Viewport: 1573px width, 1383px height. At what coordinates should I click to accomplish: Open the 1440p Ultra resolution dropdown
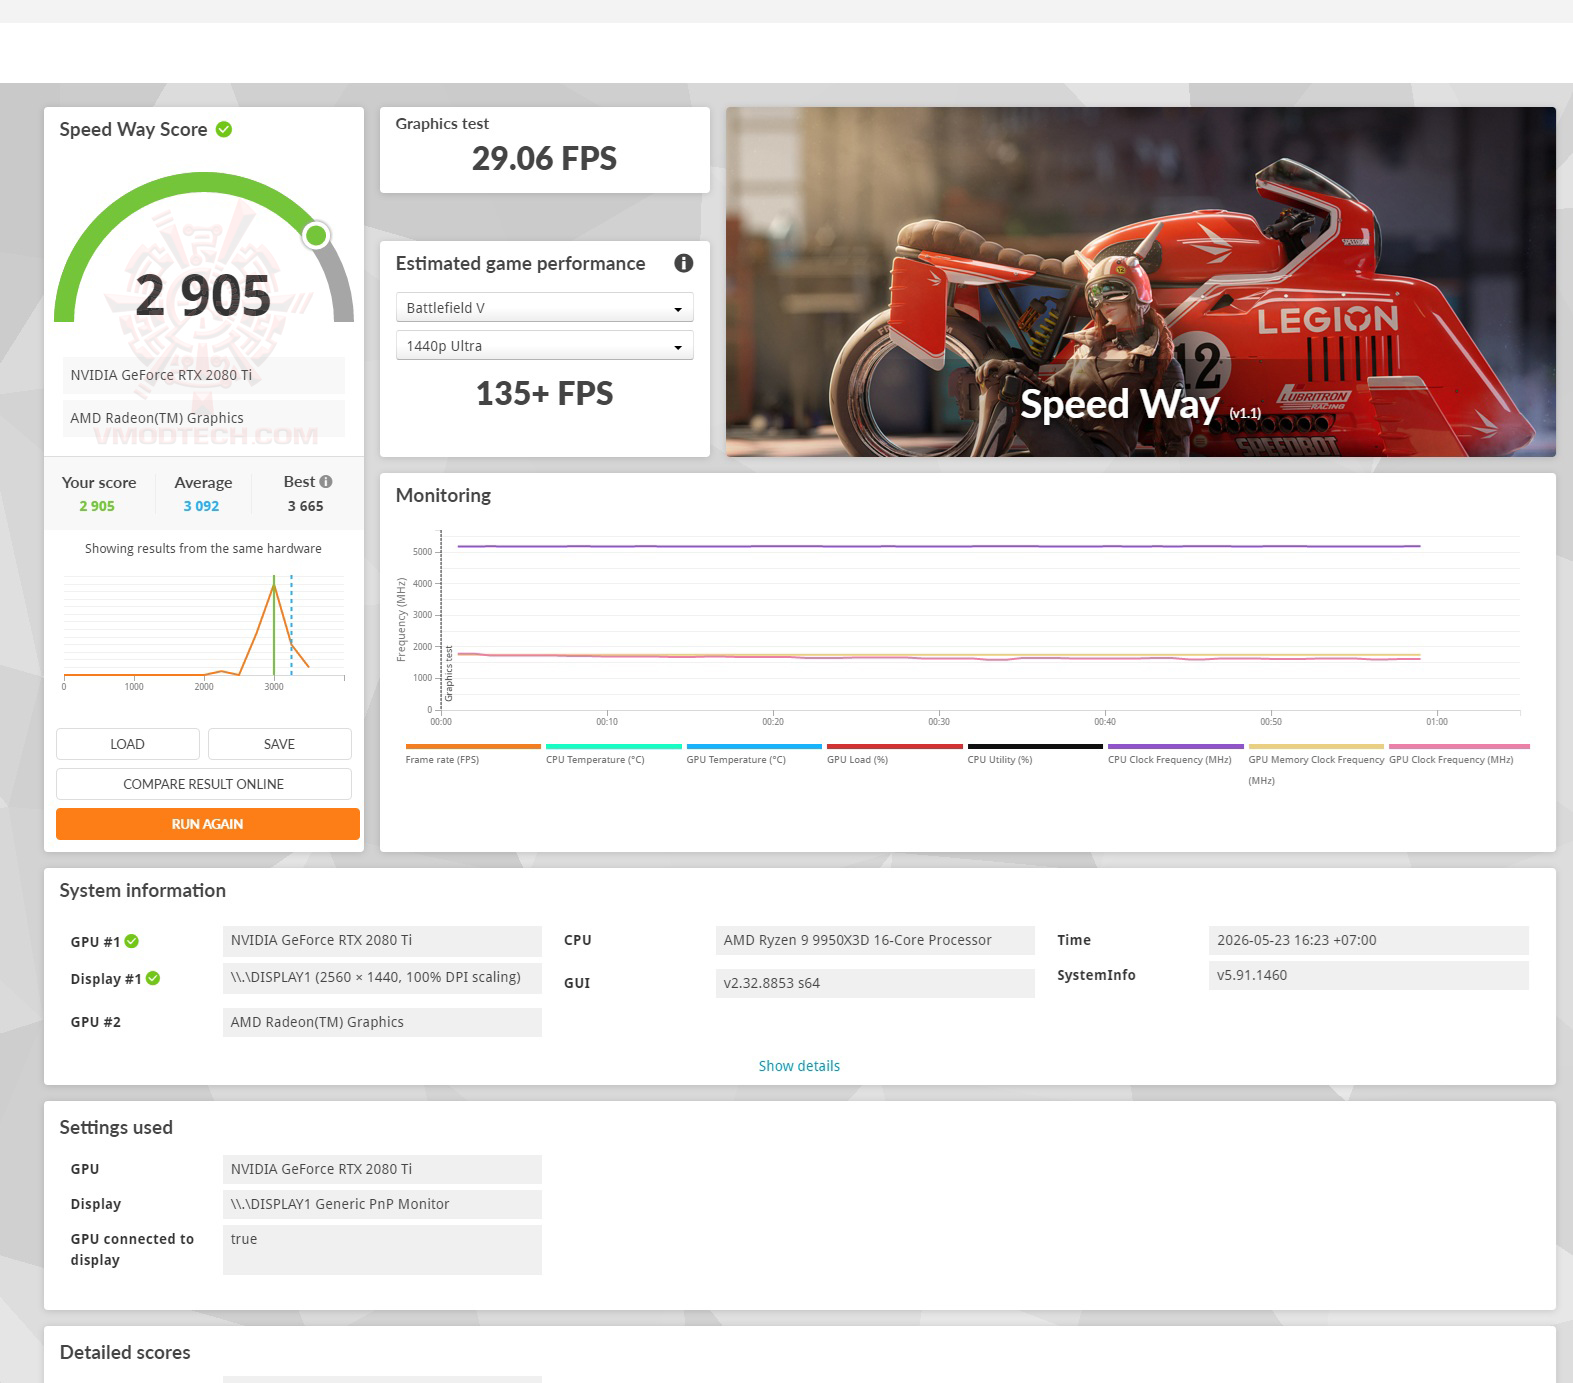click(x=544, y=346)
